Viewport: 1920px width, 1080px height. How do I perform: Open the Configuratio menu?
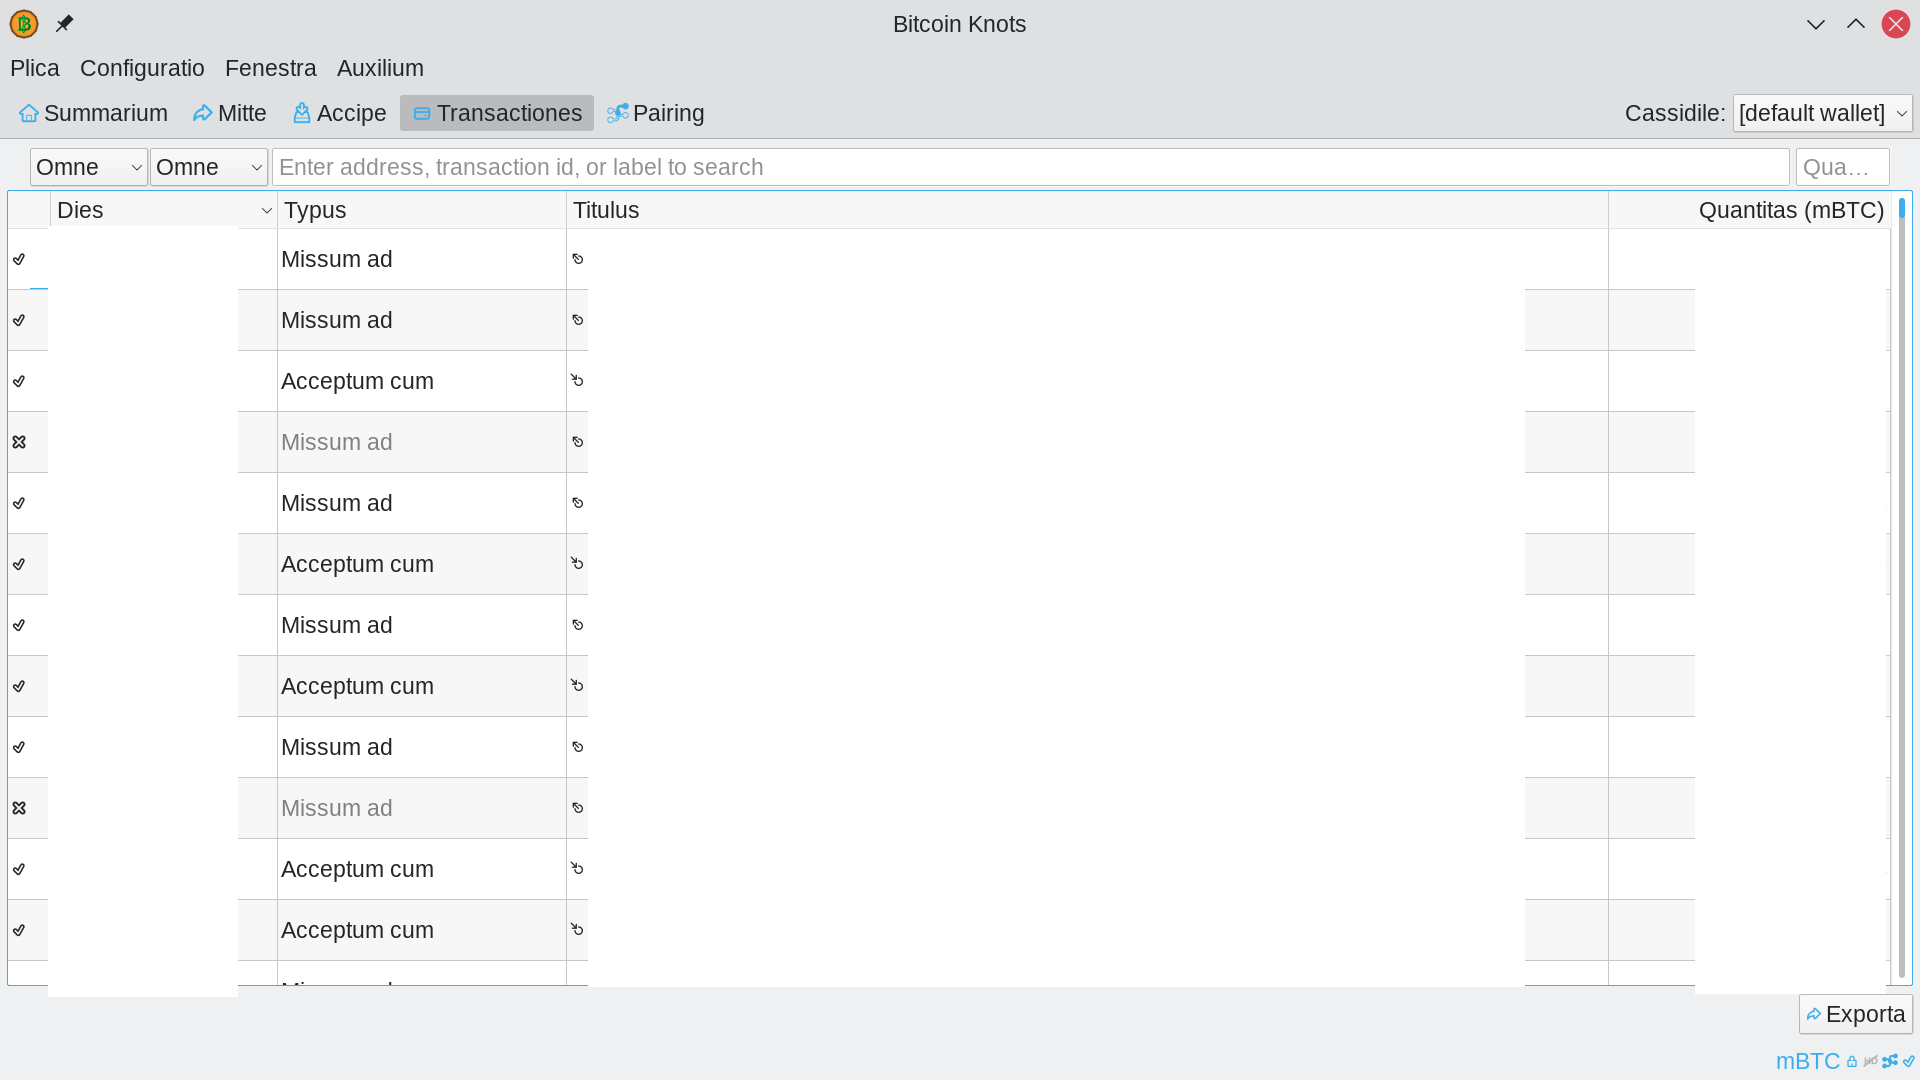coord(142,68)
